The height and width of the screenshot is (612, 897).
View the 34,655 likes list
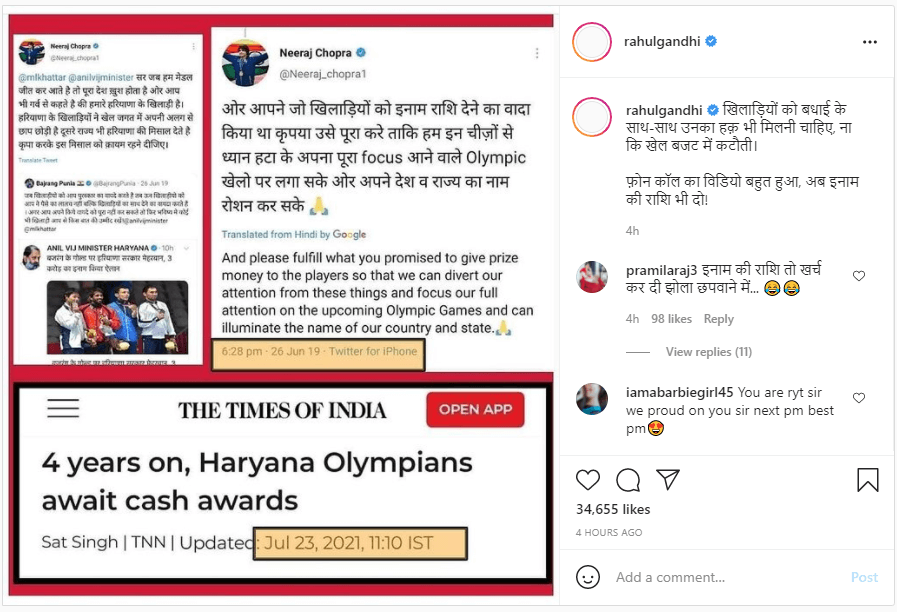tap(613, 509)
